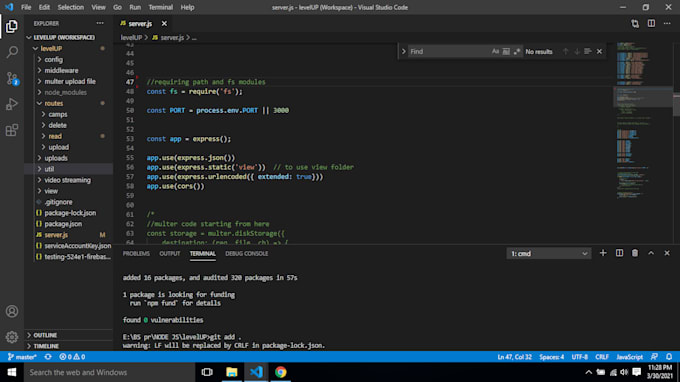
Task: Change indentation via Spaces: 4
Action: click(x=552, y=357)
